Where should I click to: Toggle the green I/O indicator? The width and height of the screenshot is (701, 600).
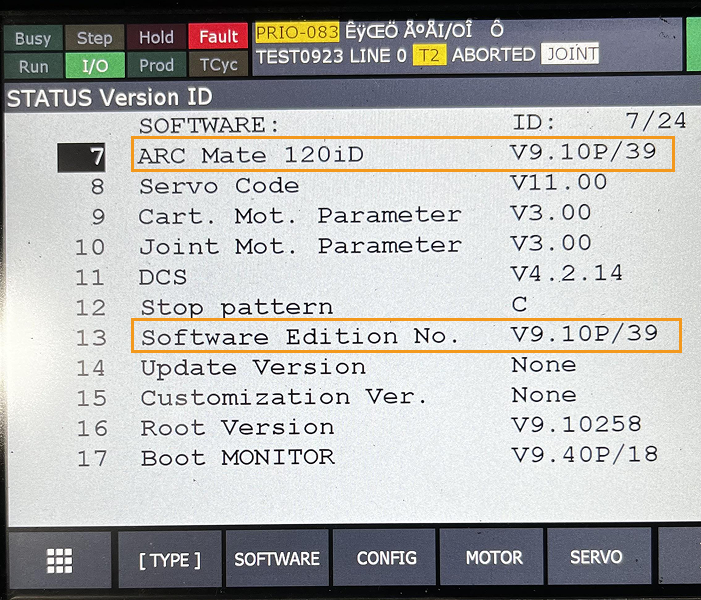tap(95, 66)
